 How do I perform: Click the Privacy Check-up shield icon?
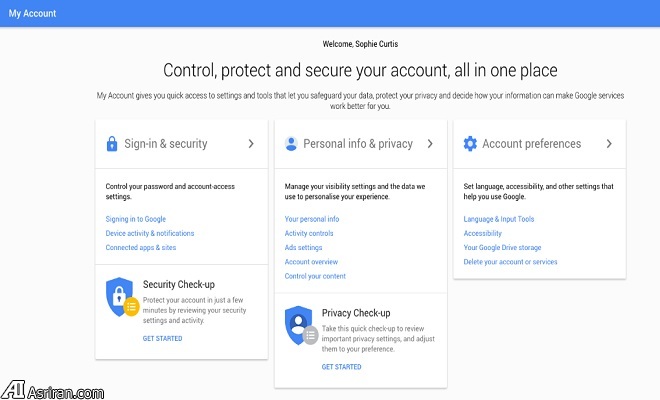(301, 325)
